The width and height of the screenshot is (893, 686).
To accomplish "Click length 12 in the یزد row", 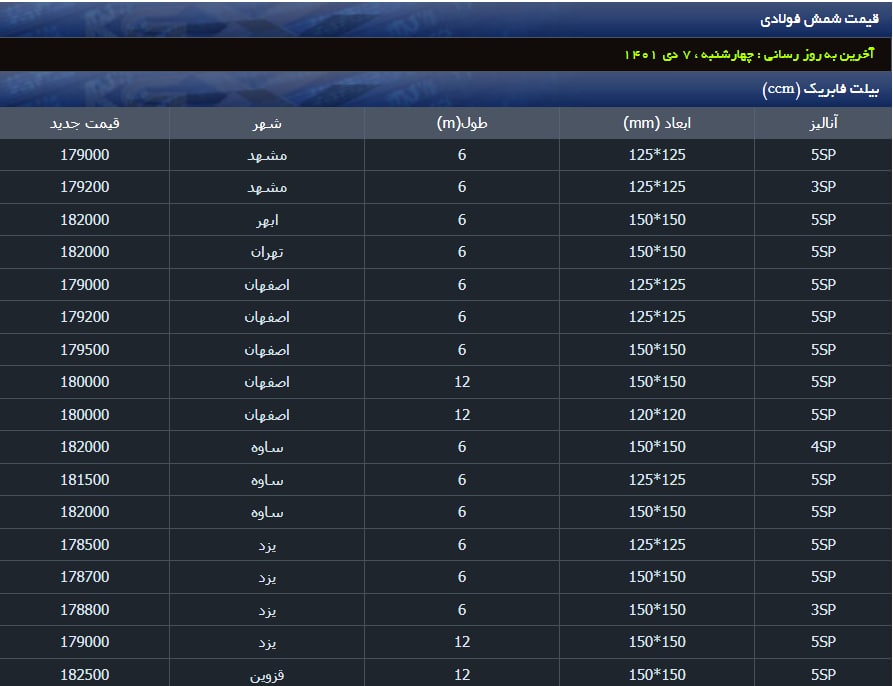I will 462,641.
